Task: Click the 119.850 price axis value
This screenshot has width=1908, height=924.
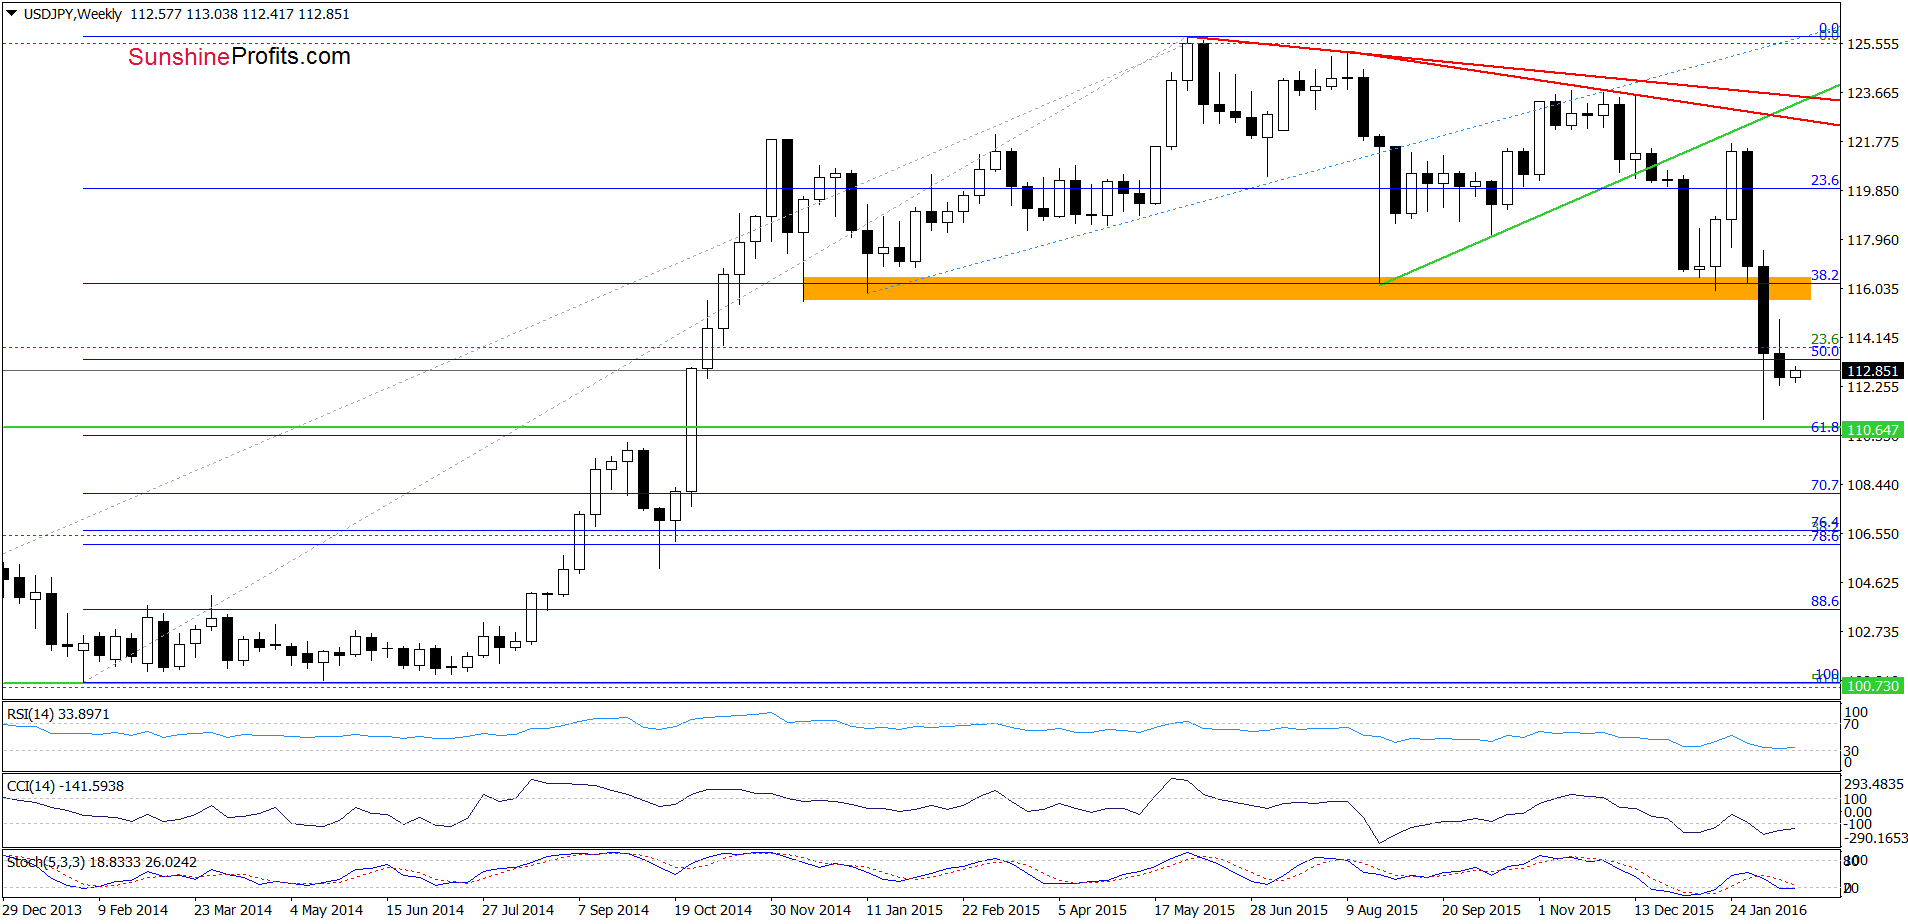Action: coord(1872,191)
